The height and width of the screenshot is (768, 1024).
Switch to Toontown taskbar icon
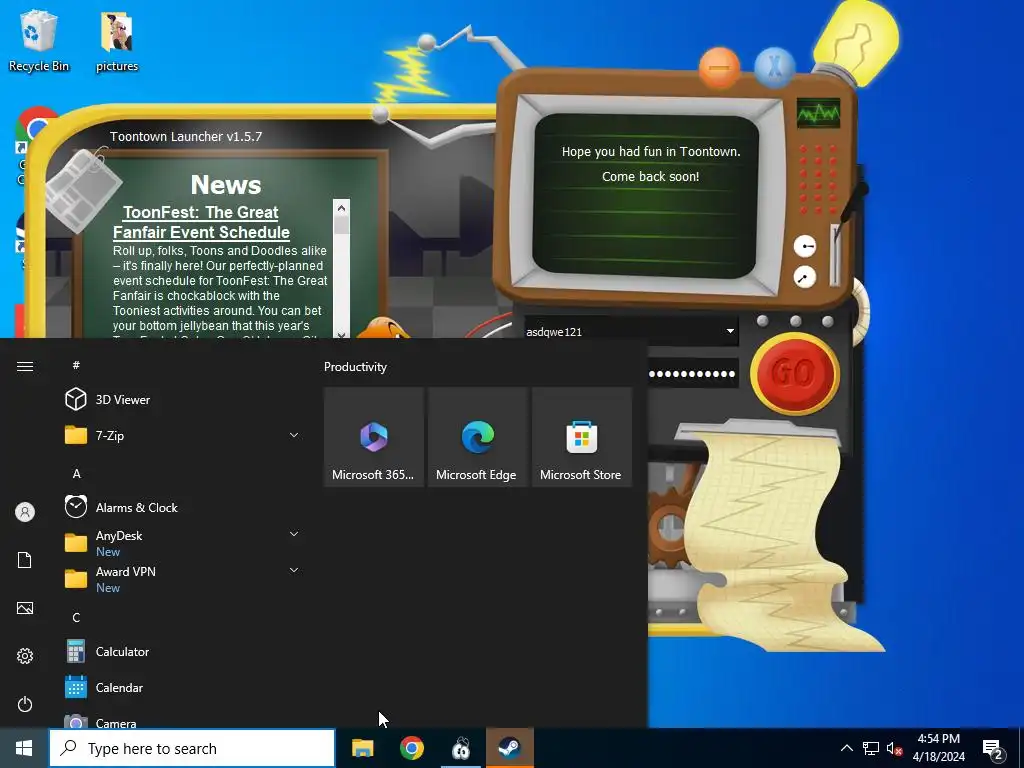460,748
